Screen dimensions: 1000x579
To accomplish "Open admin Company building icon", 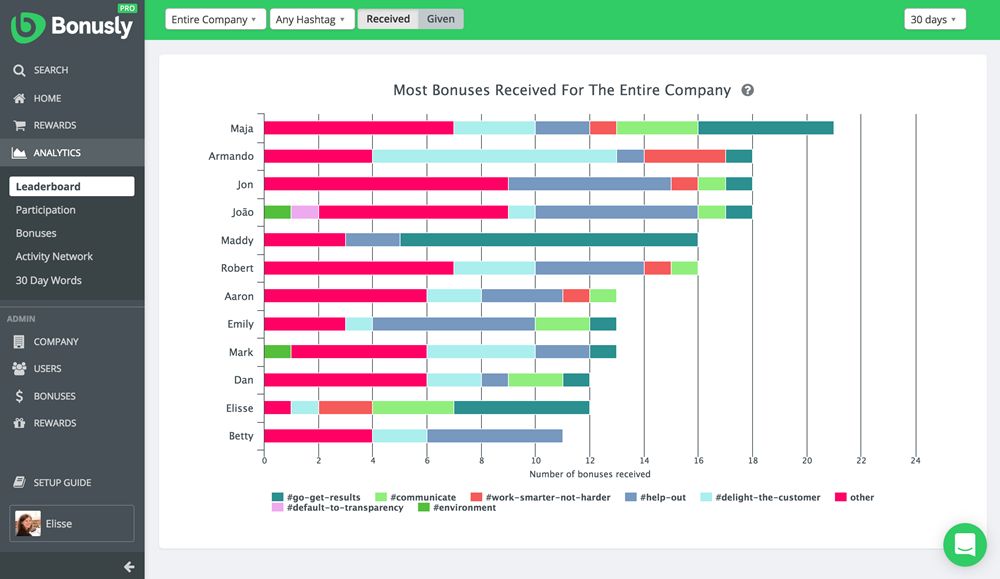I will coord(19,342).
